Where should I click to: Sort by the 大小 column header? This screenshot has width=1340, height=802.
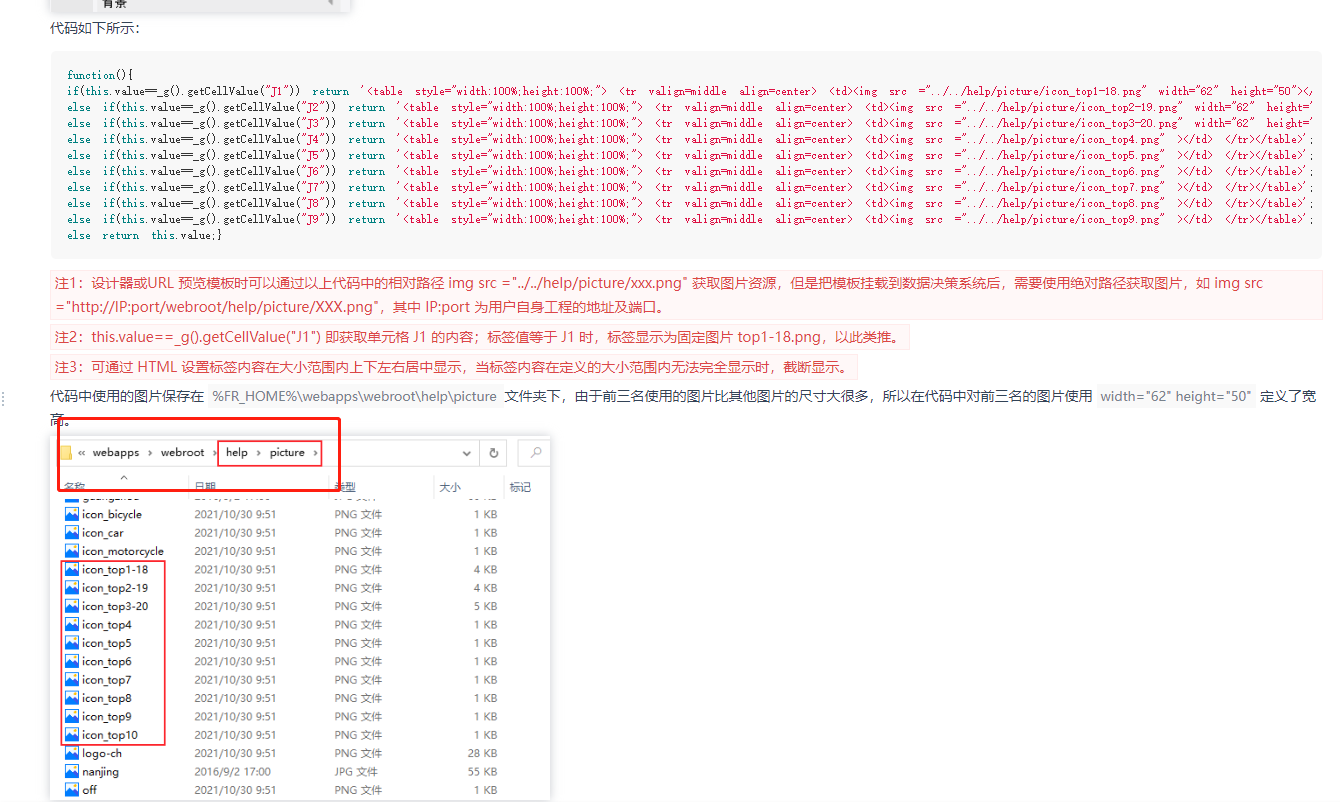(x=450, y=487)
